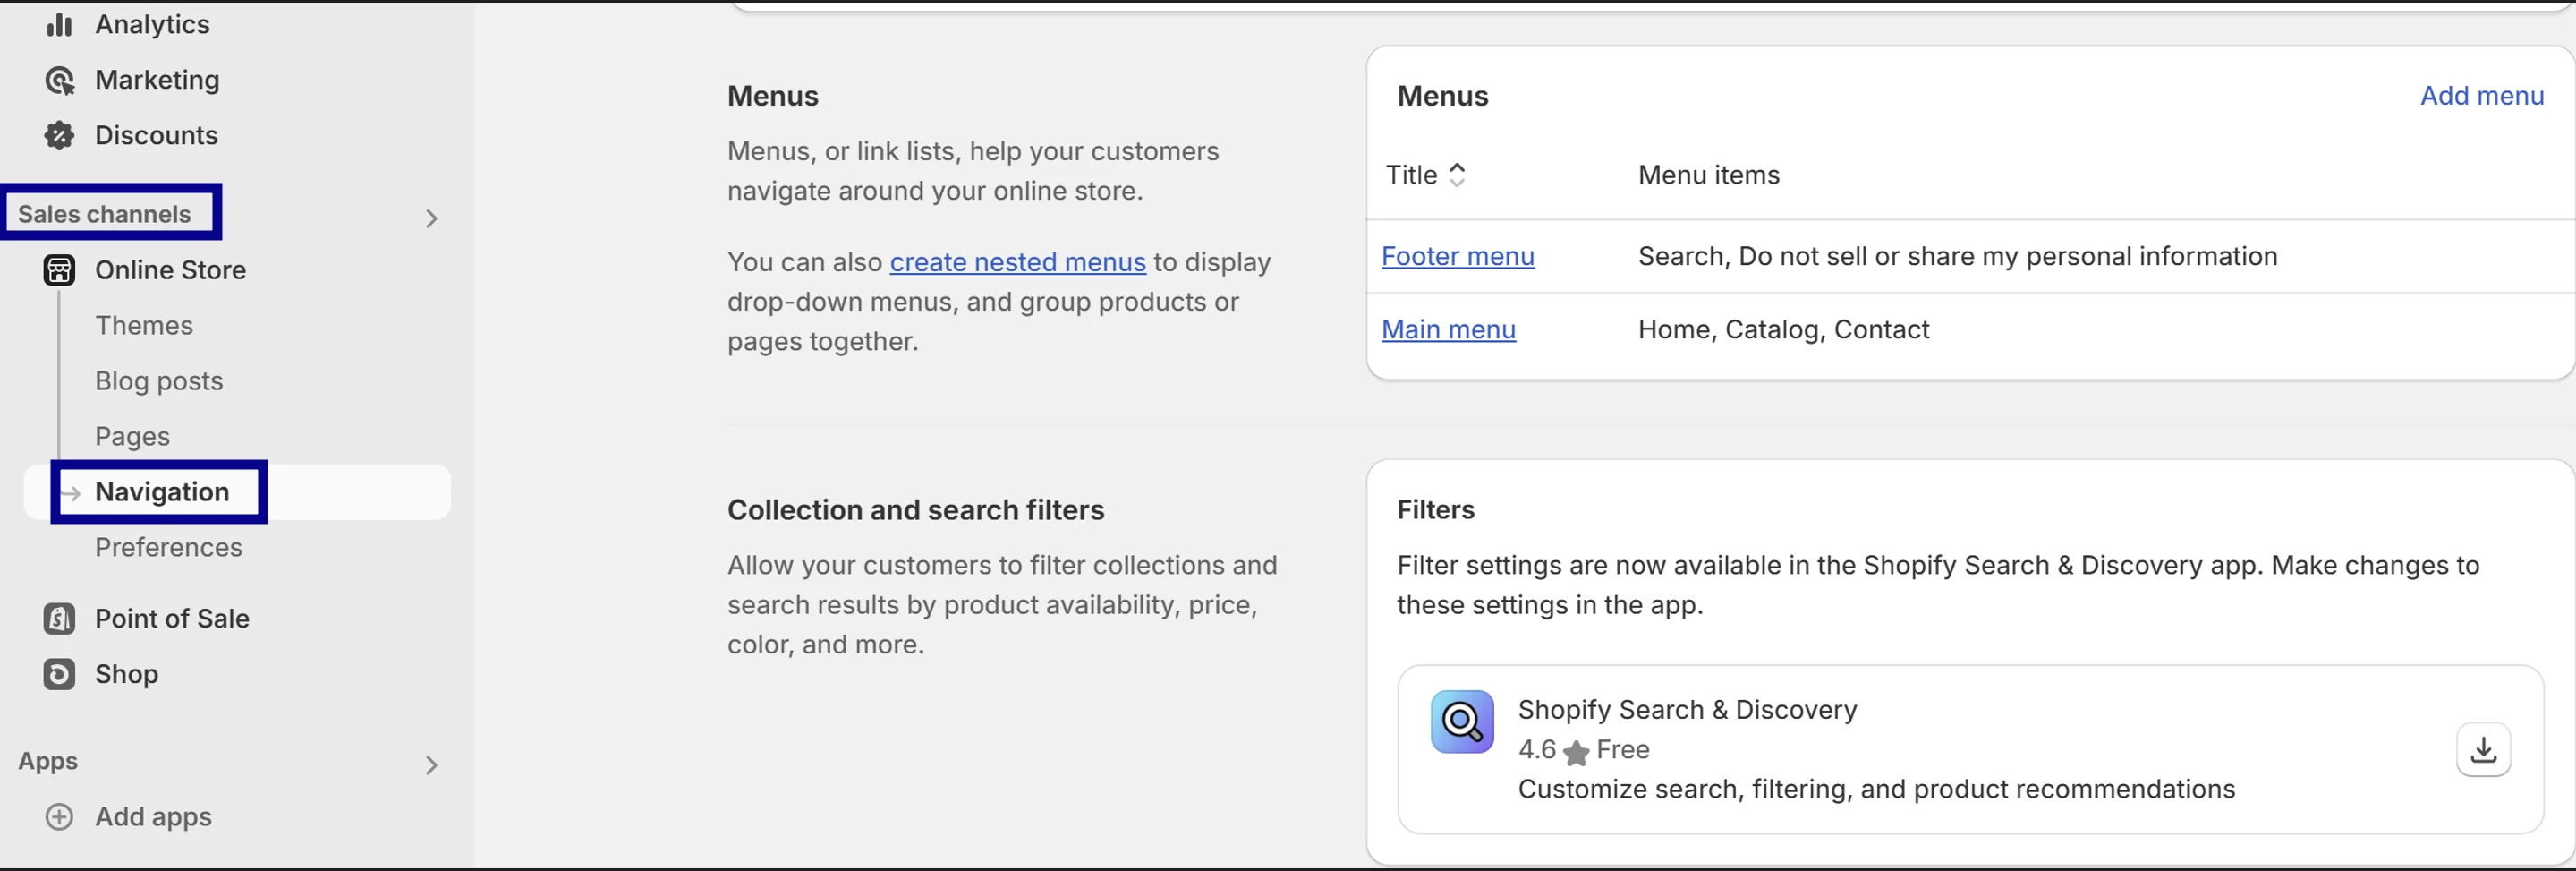
Task: Open Blog posts in the sidebar
Action: click(159, 381)
